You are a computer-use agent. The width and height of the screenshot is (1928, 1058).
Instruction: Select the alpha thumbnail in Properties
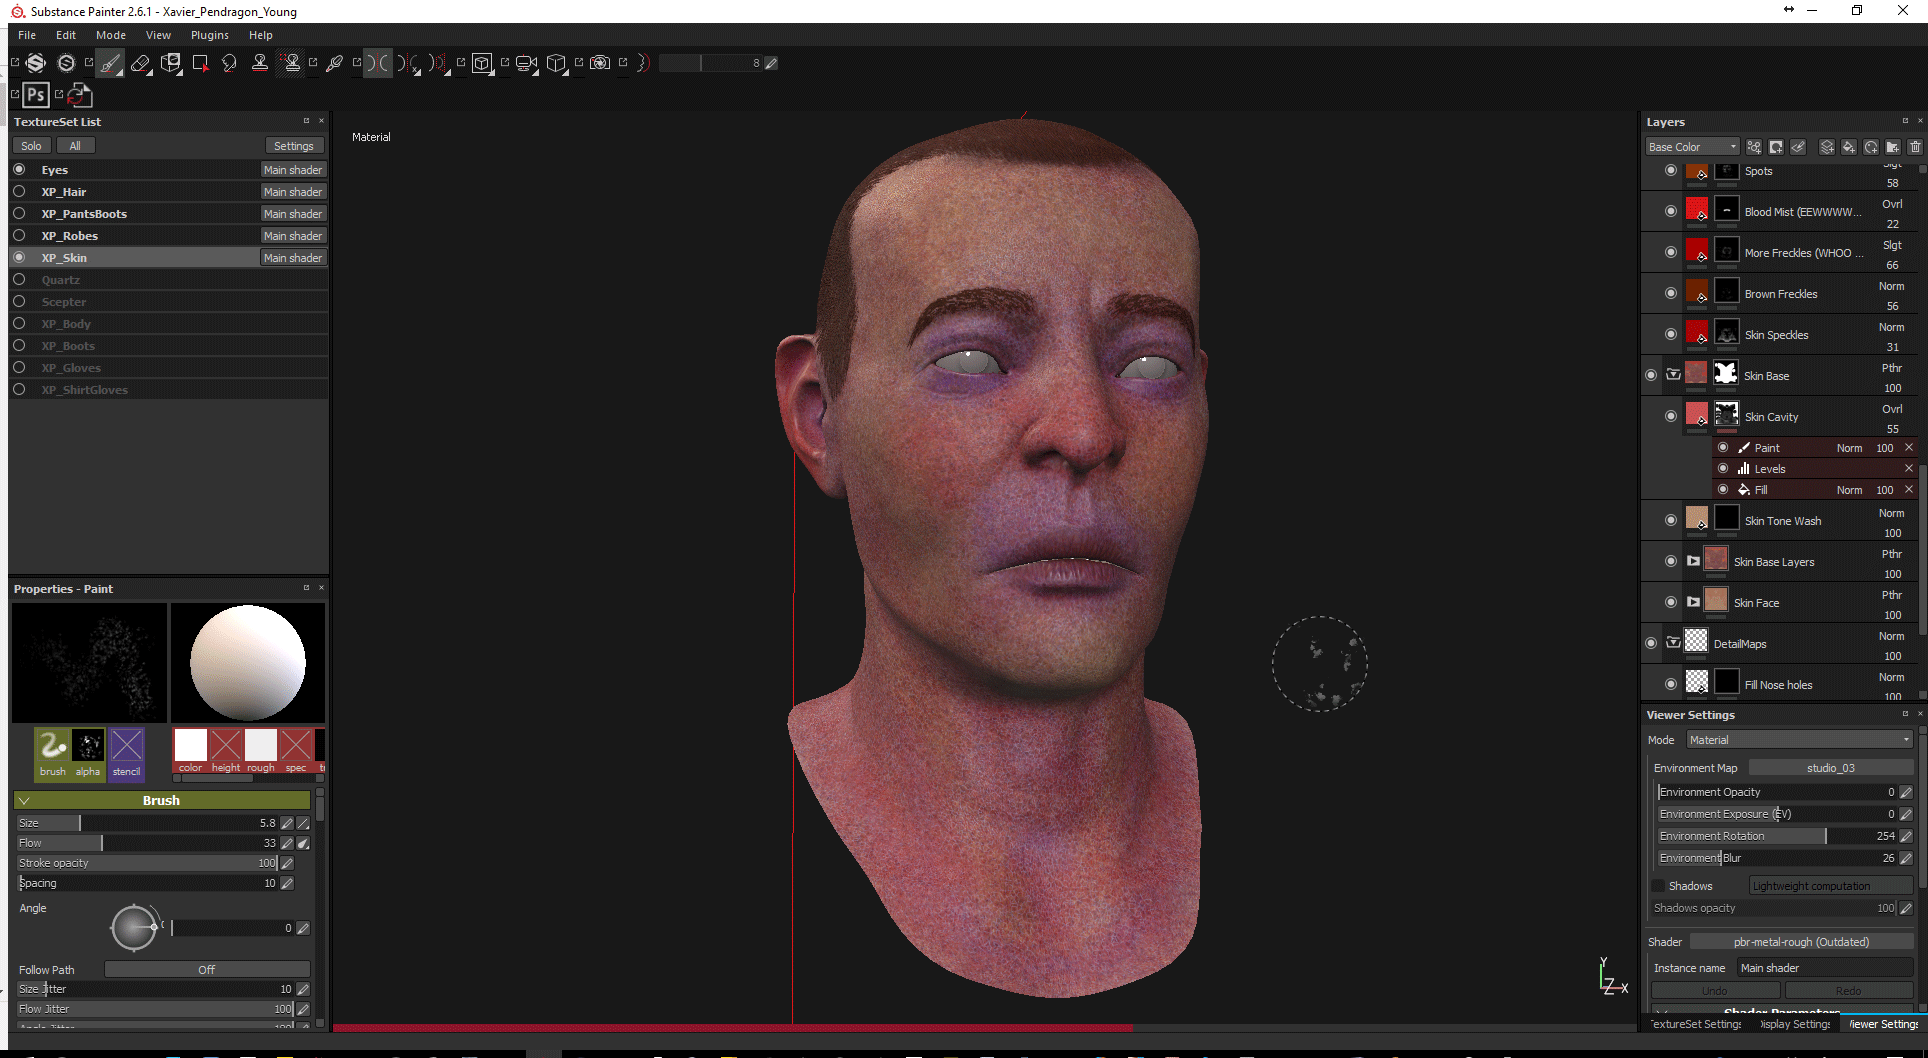point(88,752)
